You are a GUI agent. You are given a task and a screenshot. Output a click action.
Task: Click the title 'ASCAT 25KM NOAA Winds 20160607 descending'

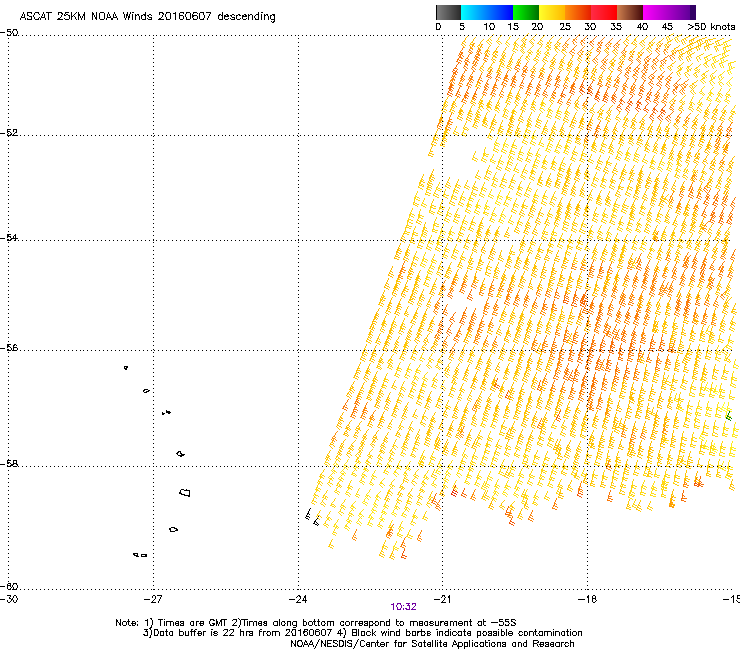point(147,17)
